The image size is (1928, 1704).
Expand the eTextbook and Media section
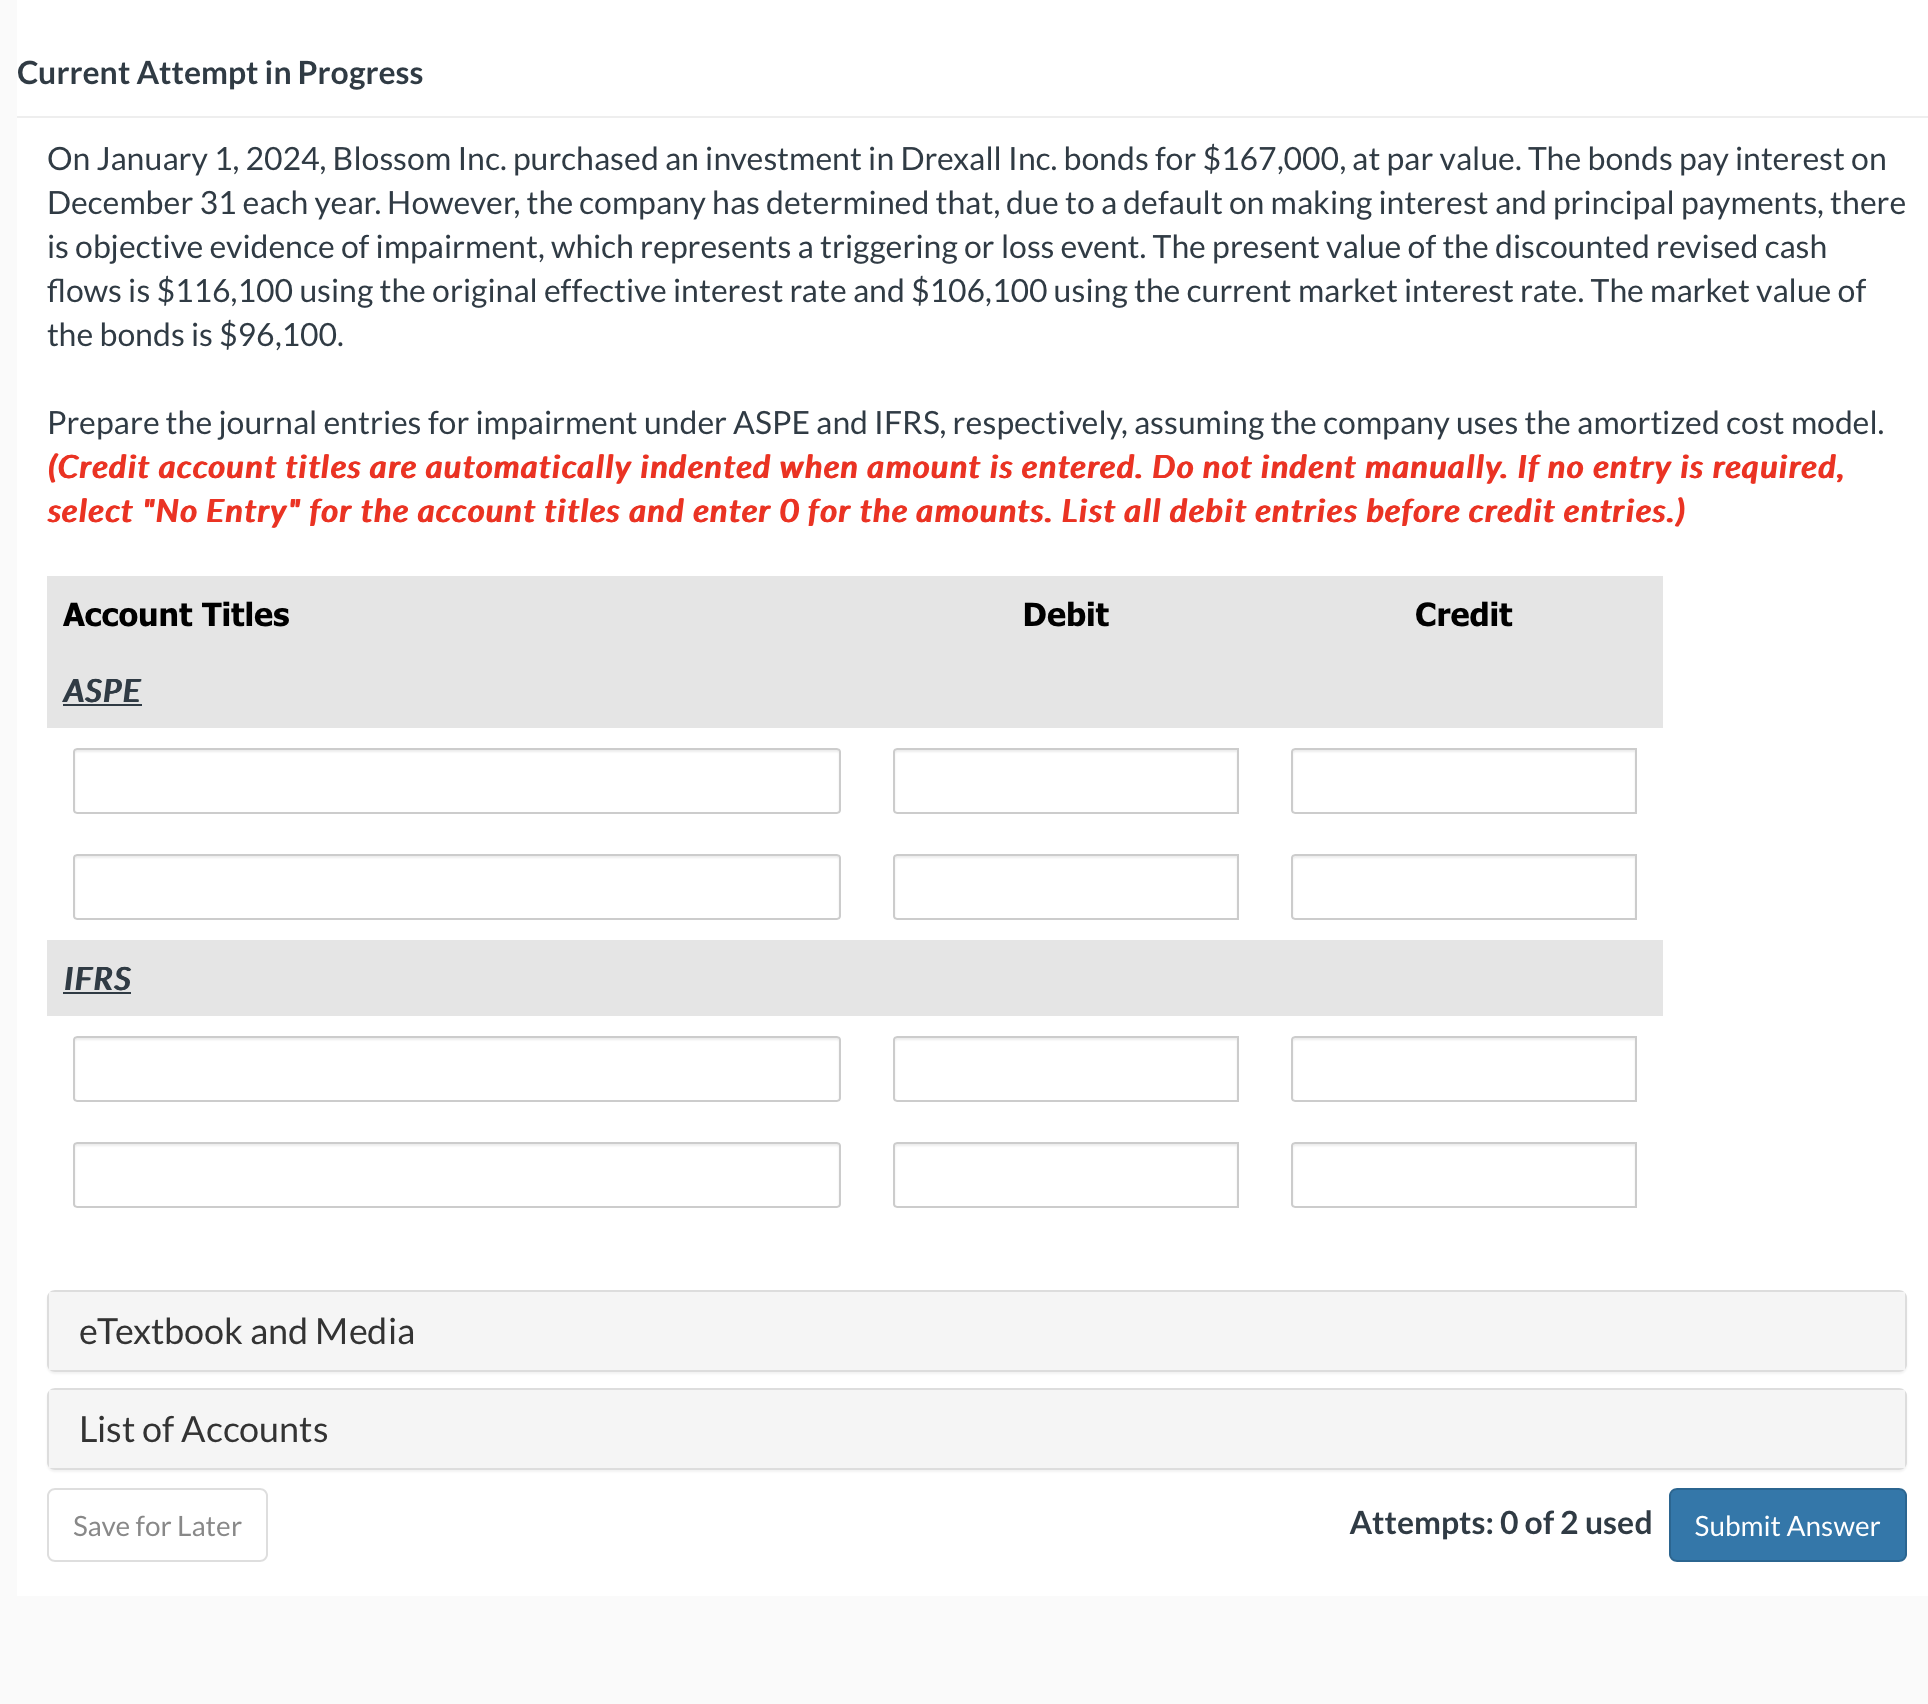(x=247, y=1331)
